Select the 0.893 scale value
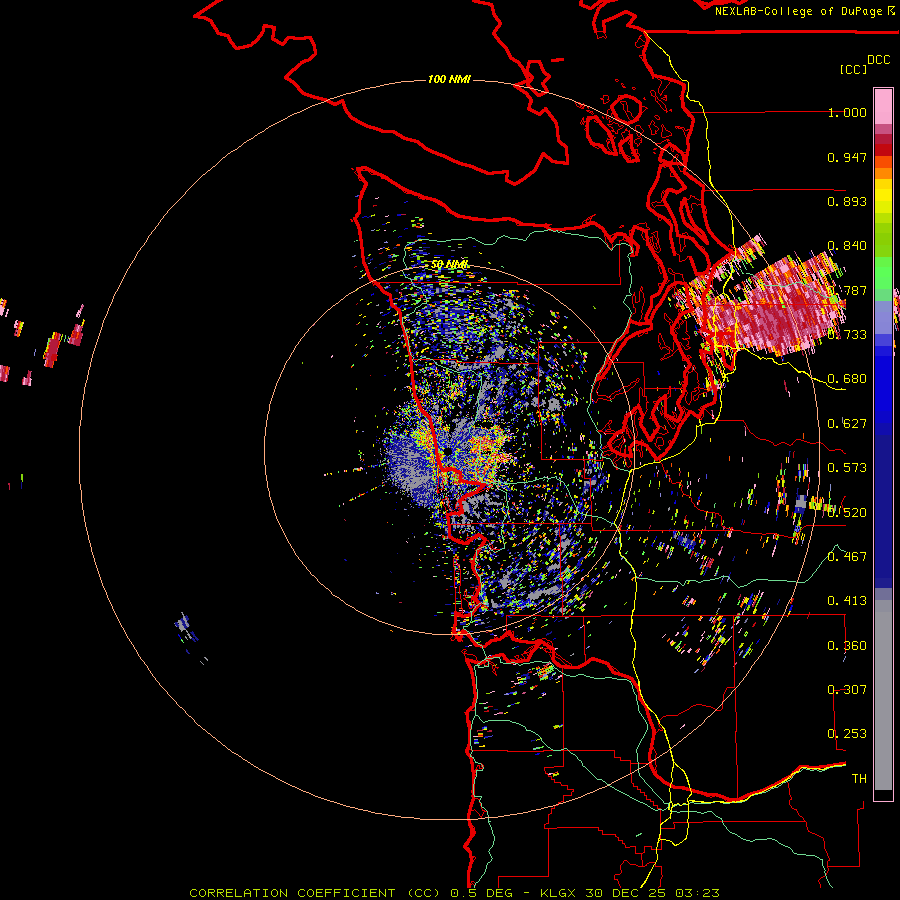Viewport: 900px width, 900px height. (x=847, y=201)
